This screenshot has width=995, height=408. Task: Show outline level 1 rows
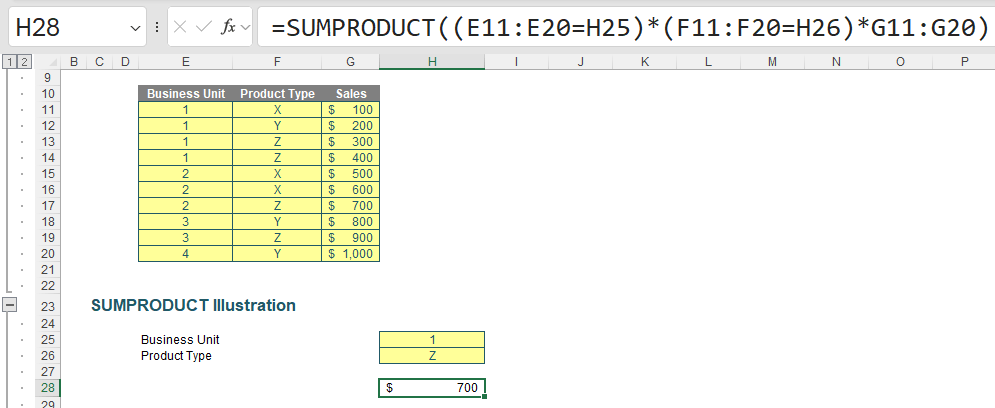point(10,62)
